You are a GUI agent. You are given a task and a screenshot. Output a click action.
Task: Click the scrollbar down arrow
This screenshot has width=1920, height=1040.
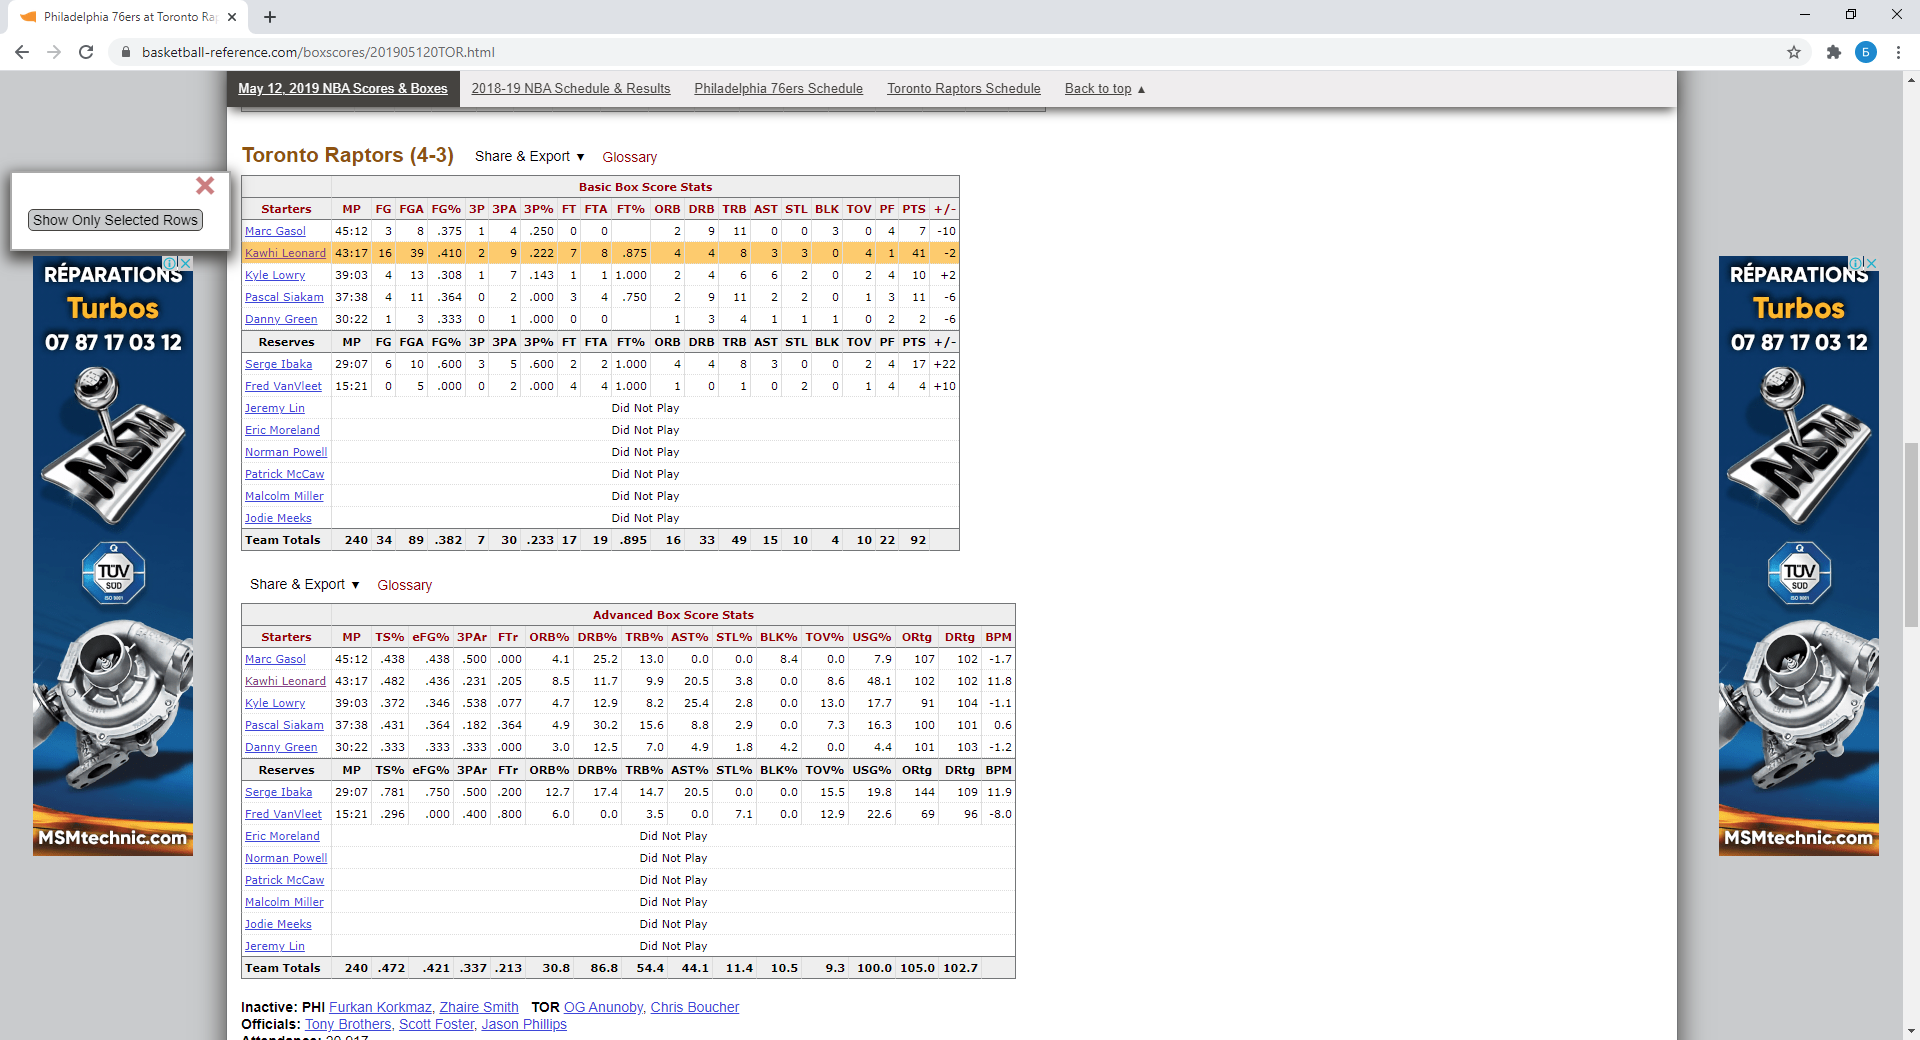[x=1911, y=1031]
